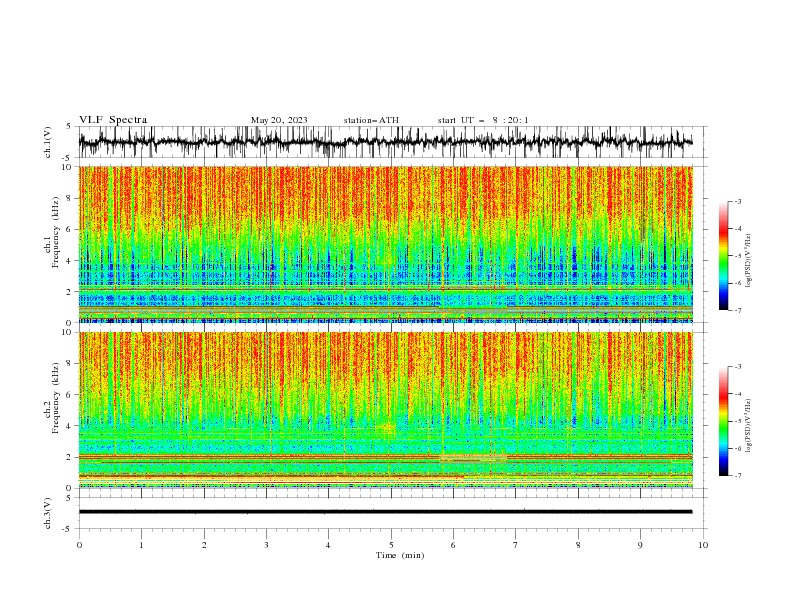Click the log(PSD) label beside ch.1 color bar

click(x=749, y=261)
